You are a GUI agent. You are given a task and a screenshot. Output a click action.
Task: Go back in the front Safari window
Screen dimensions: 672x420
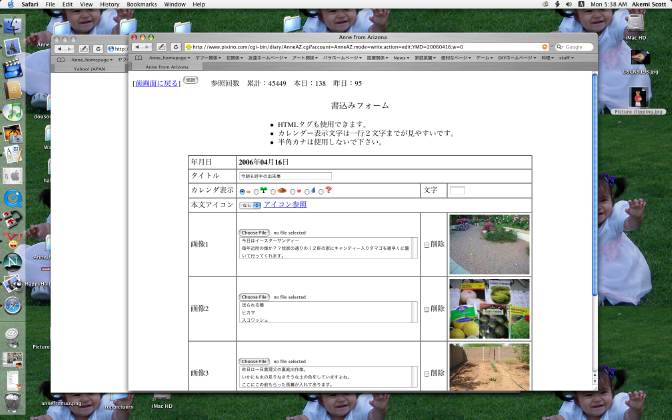137,47
